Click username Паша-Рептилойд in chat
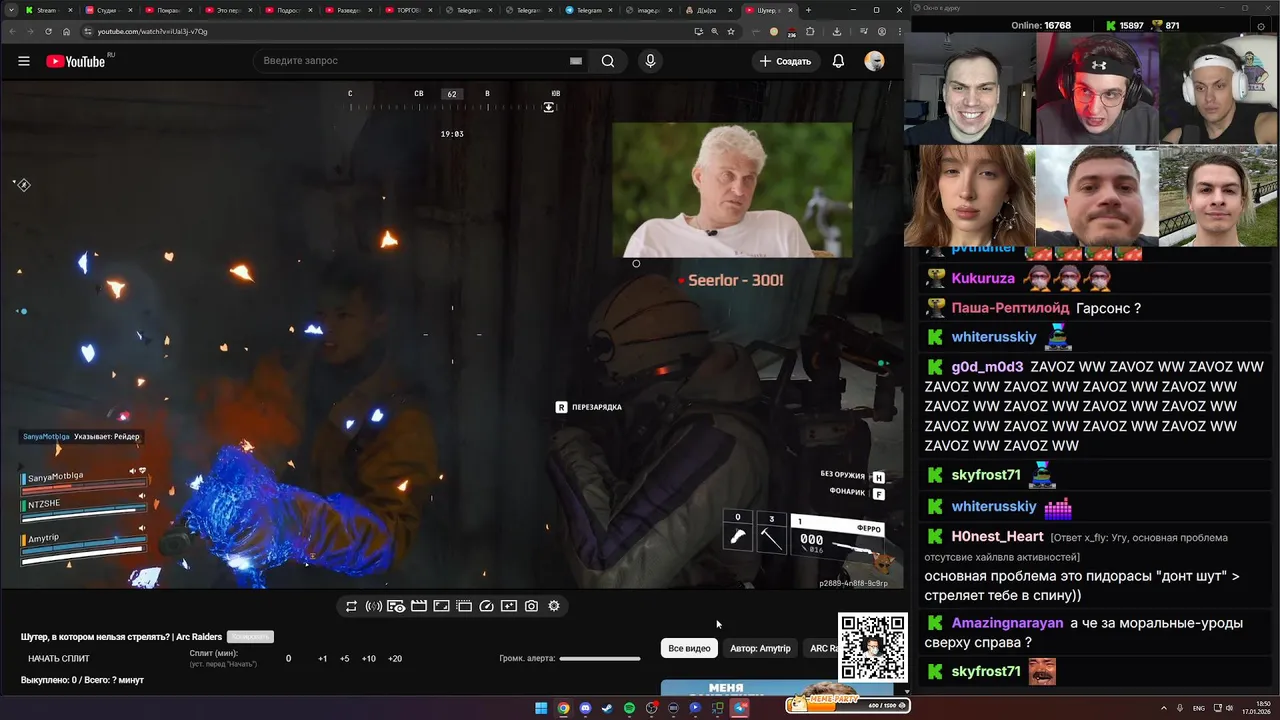Viewport: 1280px width, 720px height. click(x=1010, y=308)
